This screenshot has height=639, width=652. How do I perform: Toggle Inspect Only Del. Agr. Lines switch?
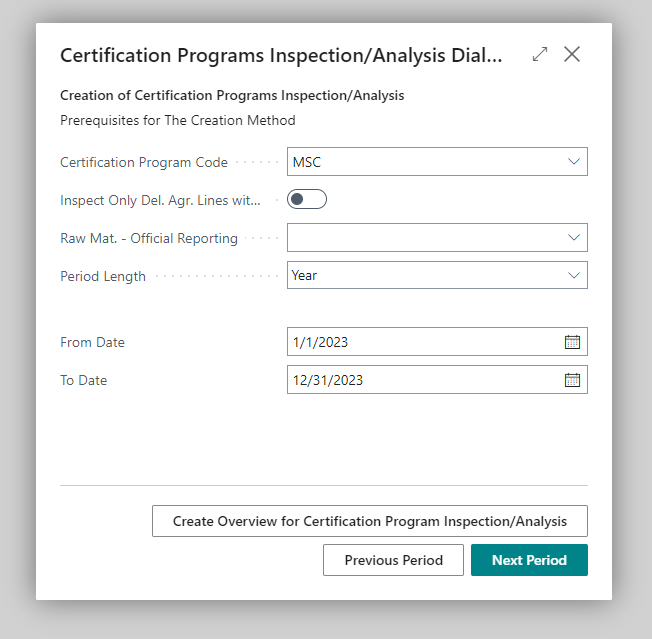coord(307,199)
